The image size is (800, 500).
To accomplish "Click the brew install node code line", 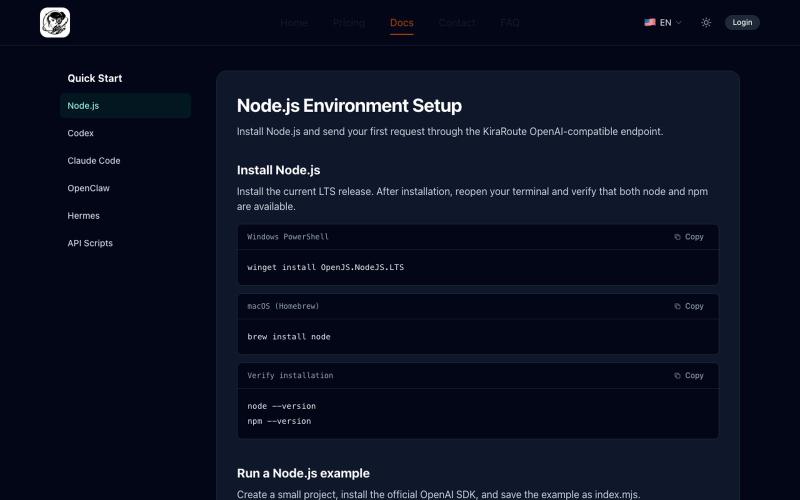I will click(x=289, y=337).
